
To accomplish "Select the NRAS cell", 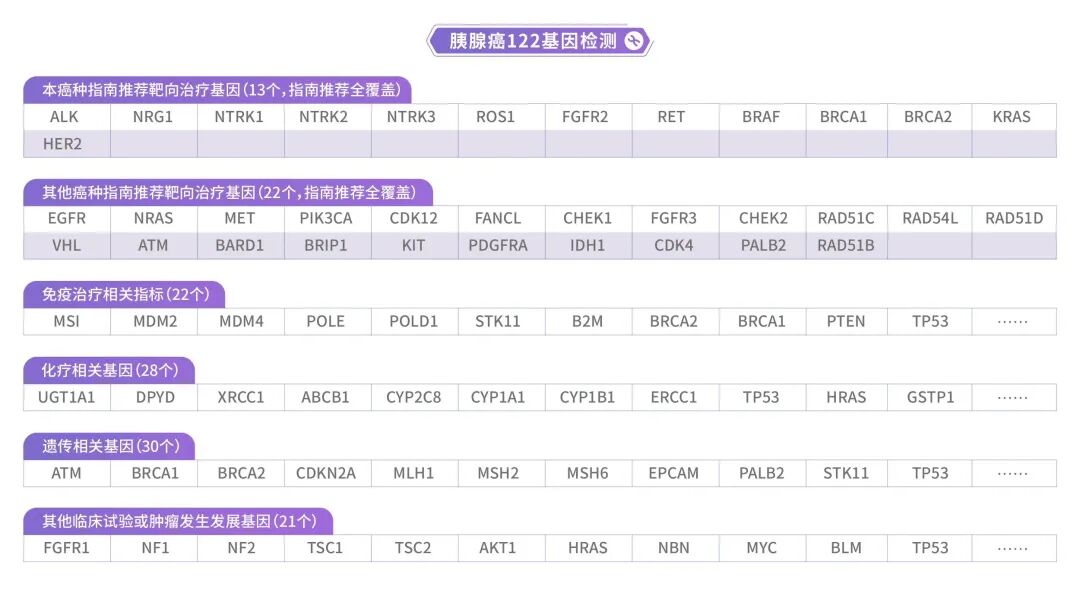I will (x=154, y=218).
